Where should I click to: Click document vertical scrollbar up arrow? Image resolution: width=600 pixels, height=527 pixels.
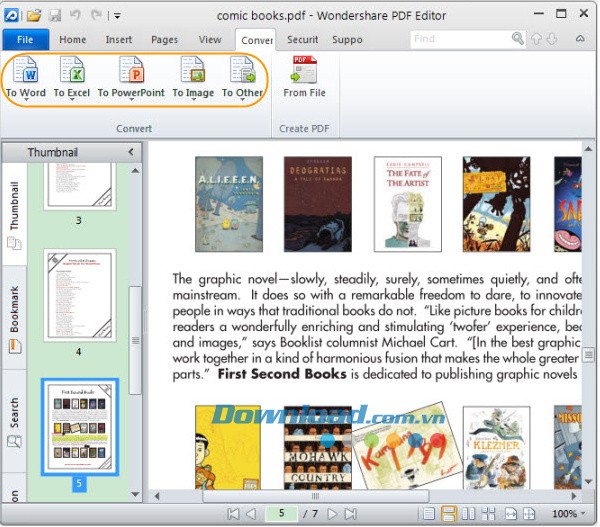[x=589, y=149]
